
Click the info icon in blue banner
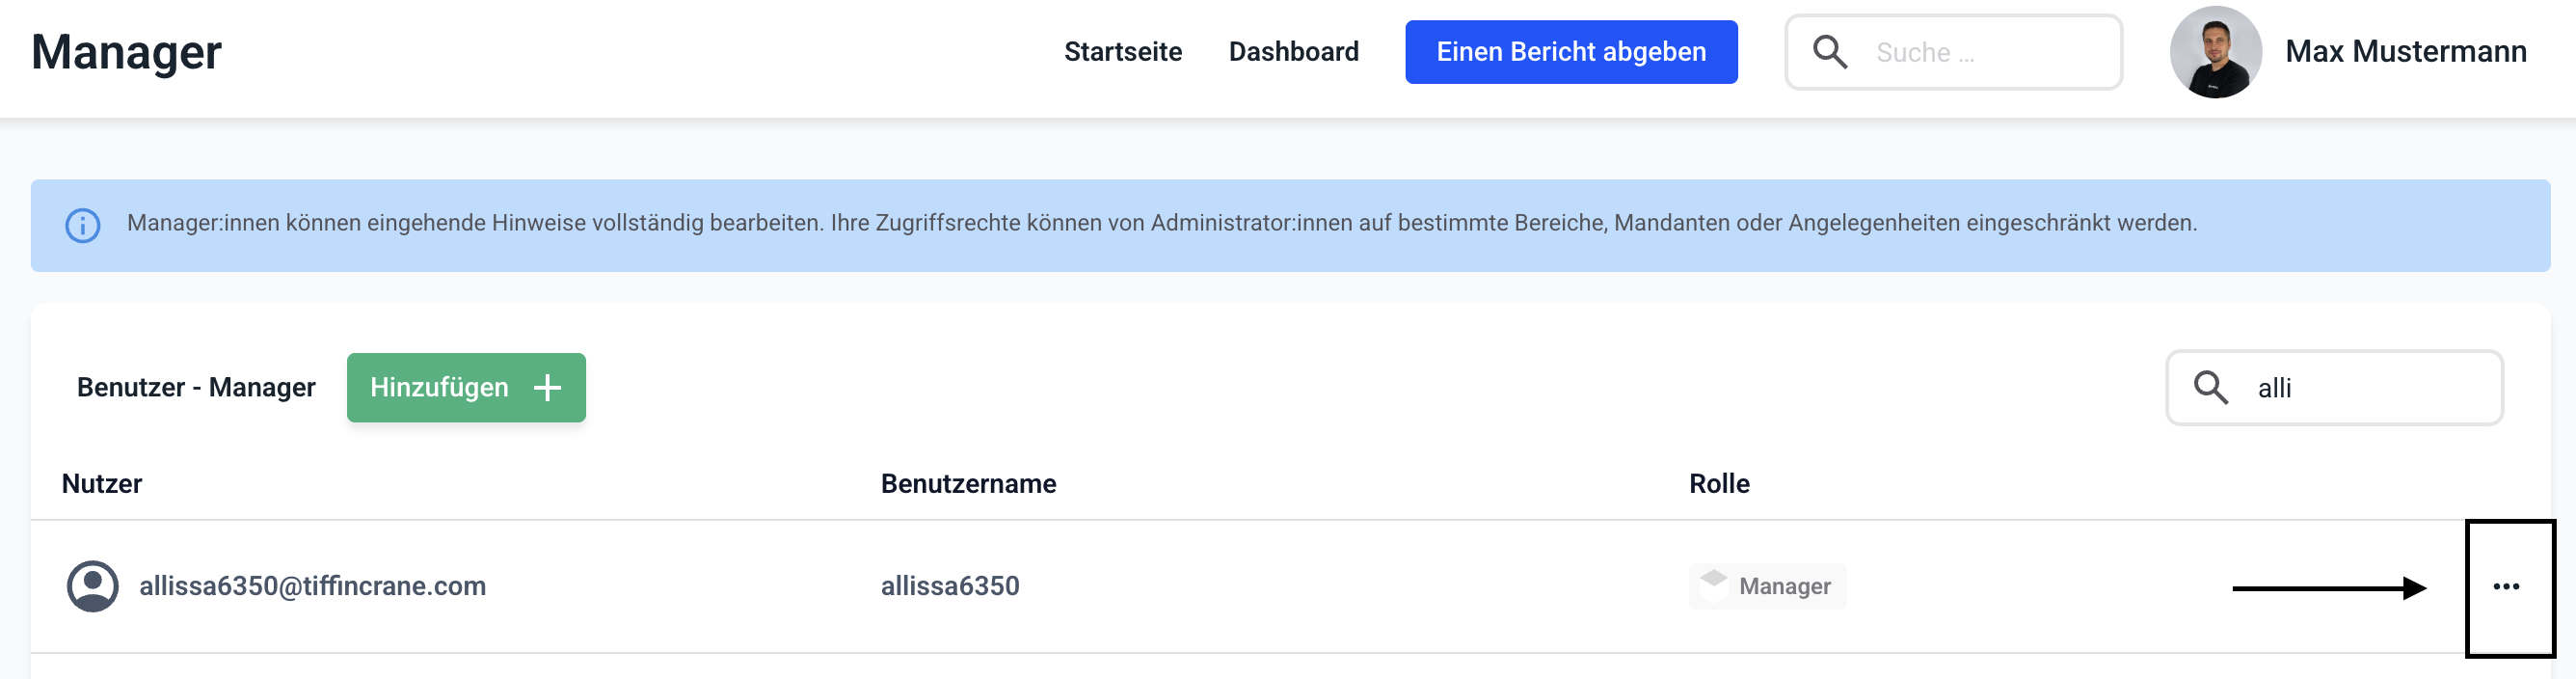coord(83,225)
